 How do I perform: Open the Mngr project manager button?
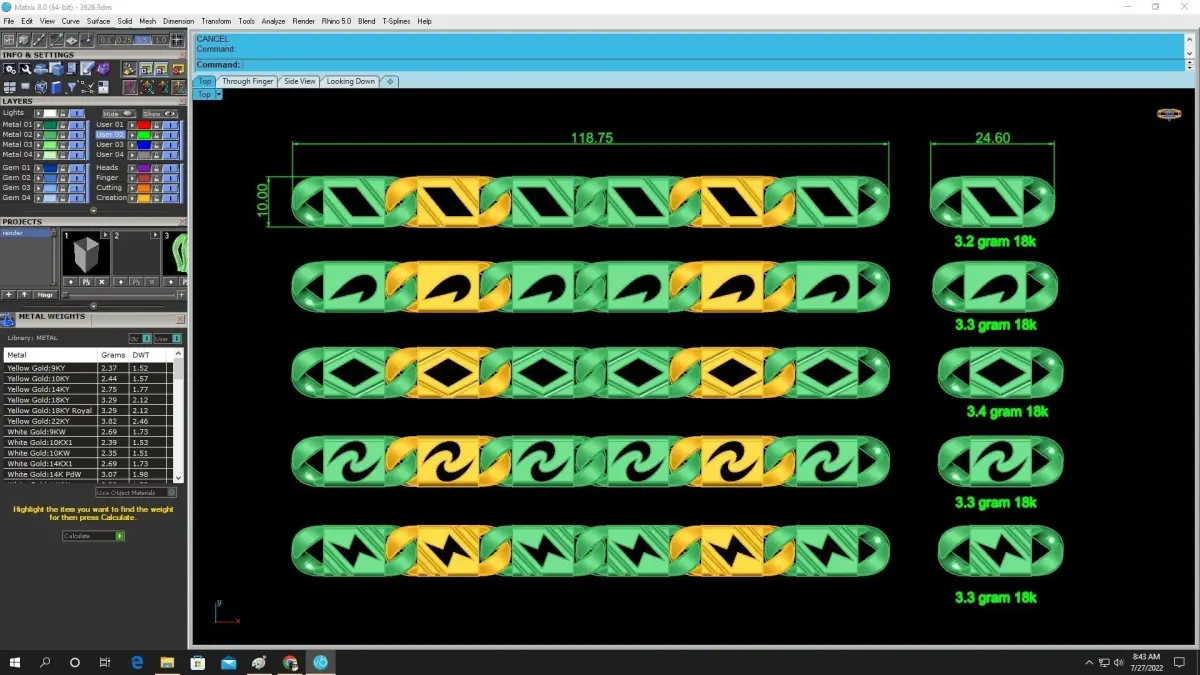pos(45,295)
